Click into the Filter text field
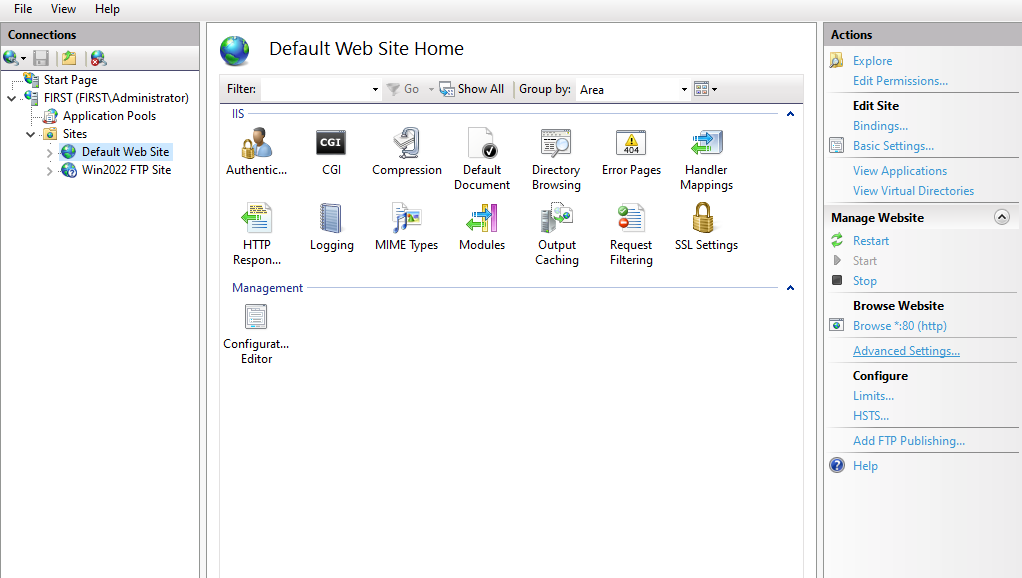 pyautogui.click(x=315, y=89)
